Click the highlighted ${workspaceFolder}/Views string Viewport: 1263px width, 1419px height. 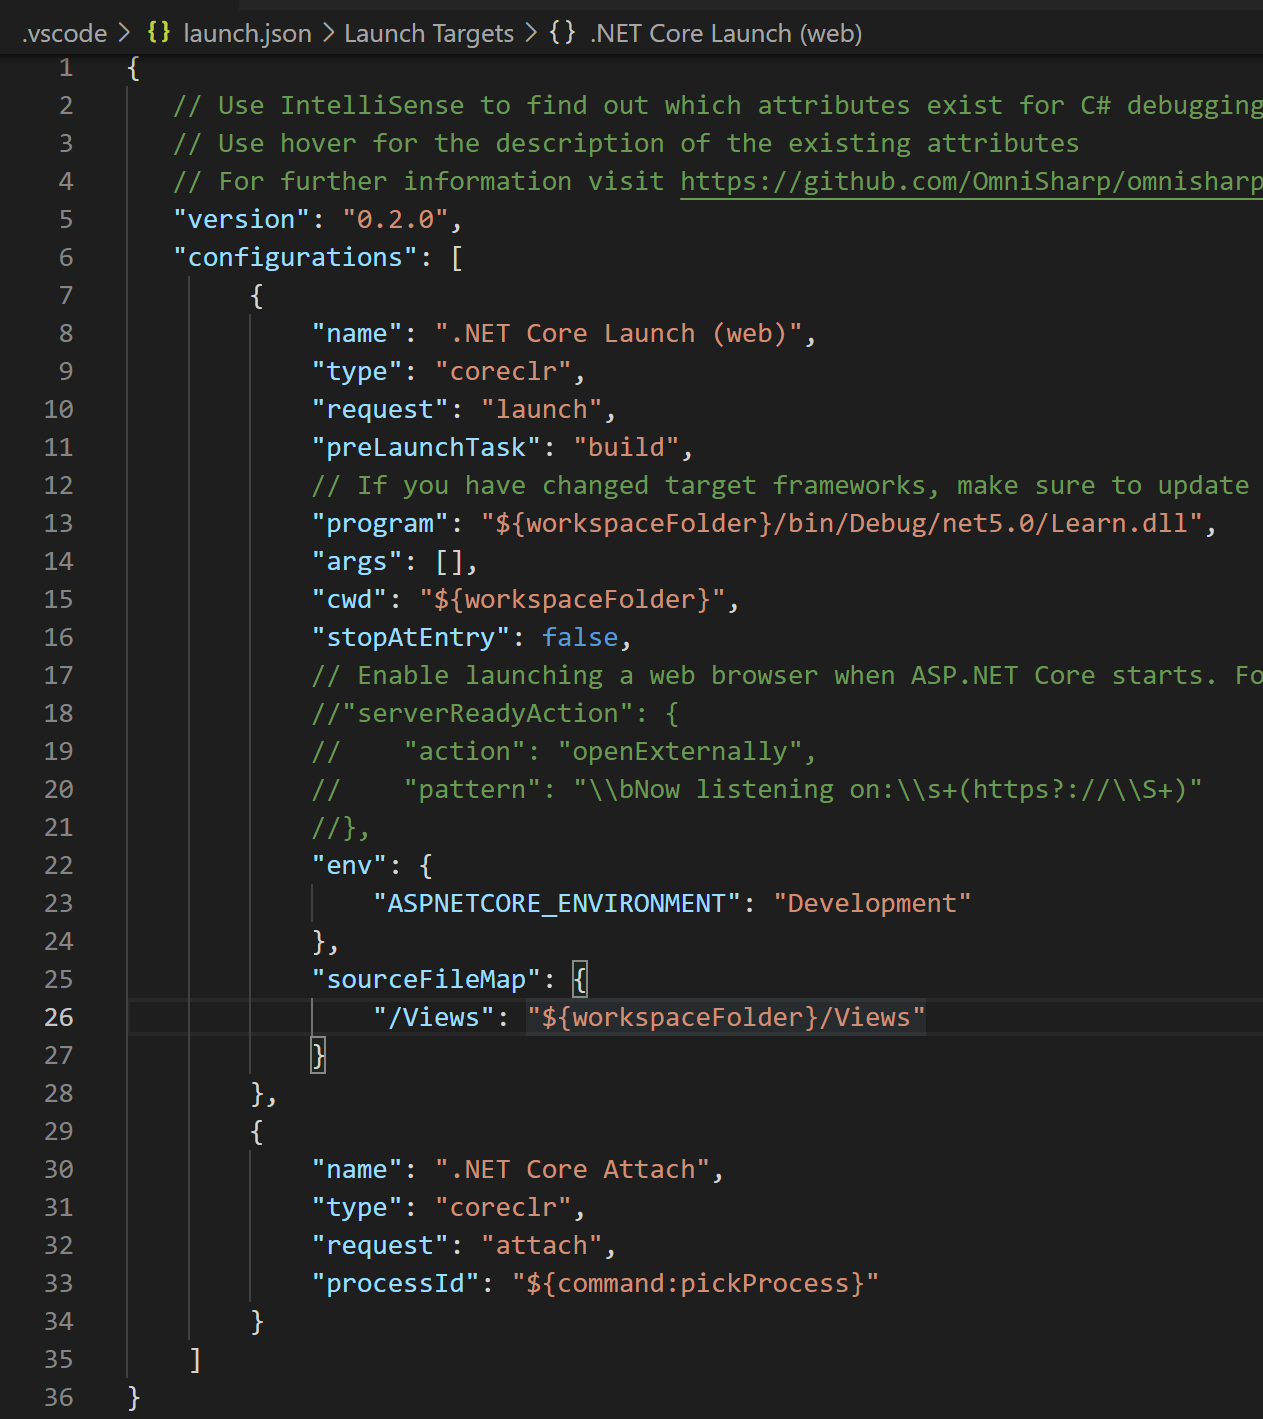click(x=725, y=1017)
